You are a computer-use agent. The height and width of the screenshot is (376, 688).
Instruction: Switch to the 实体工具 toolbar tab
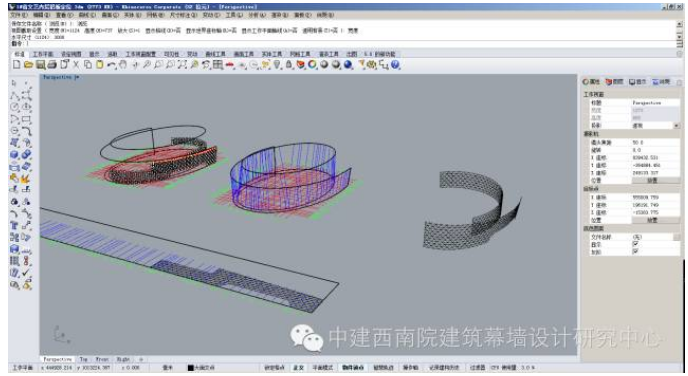coord(272,54)
